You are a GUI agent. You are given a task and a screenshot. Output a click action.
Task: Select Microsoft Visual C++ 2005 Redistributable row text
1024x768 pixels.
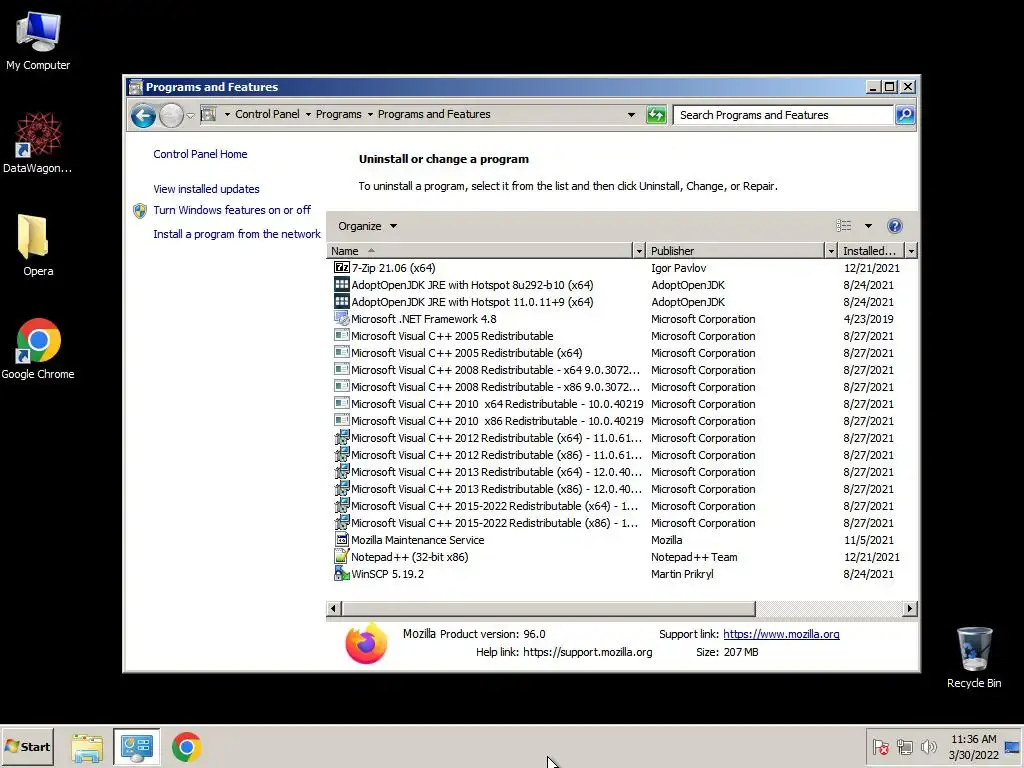pyautogui.click(x=452, y=336)
